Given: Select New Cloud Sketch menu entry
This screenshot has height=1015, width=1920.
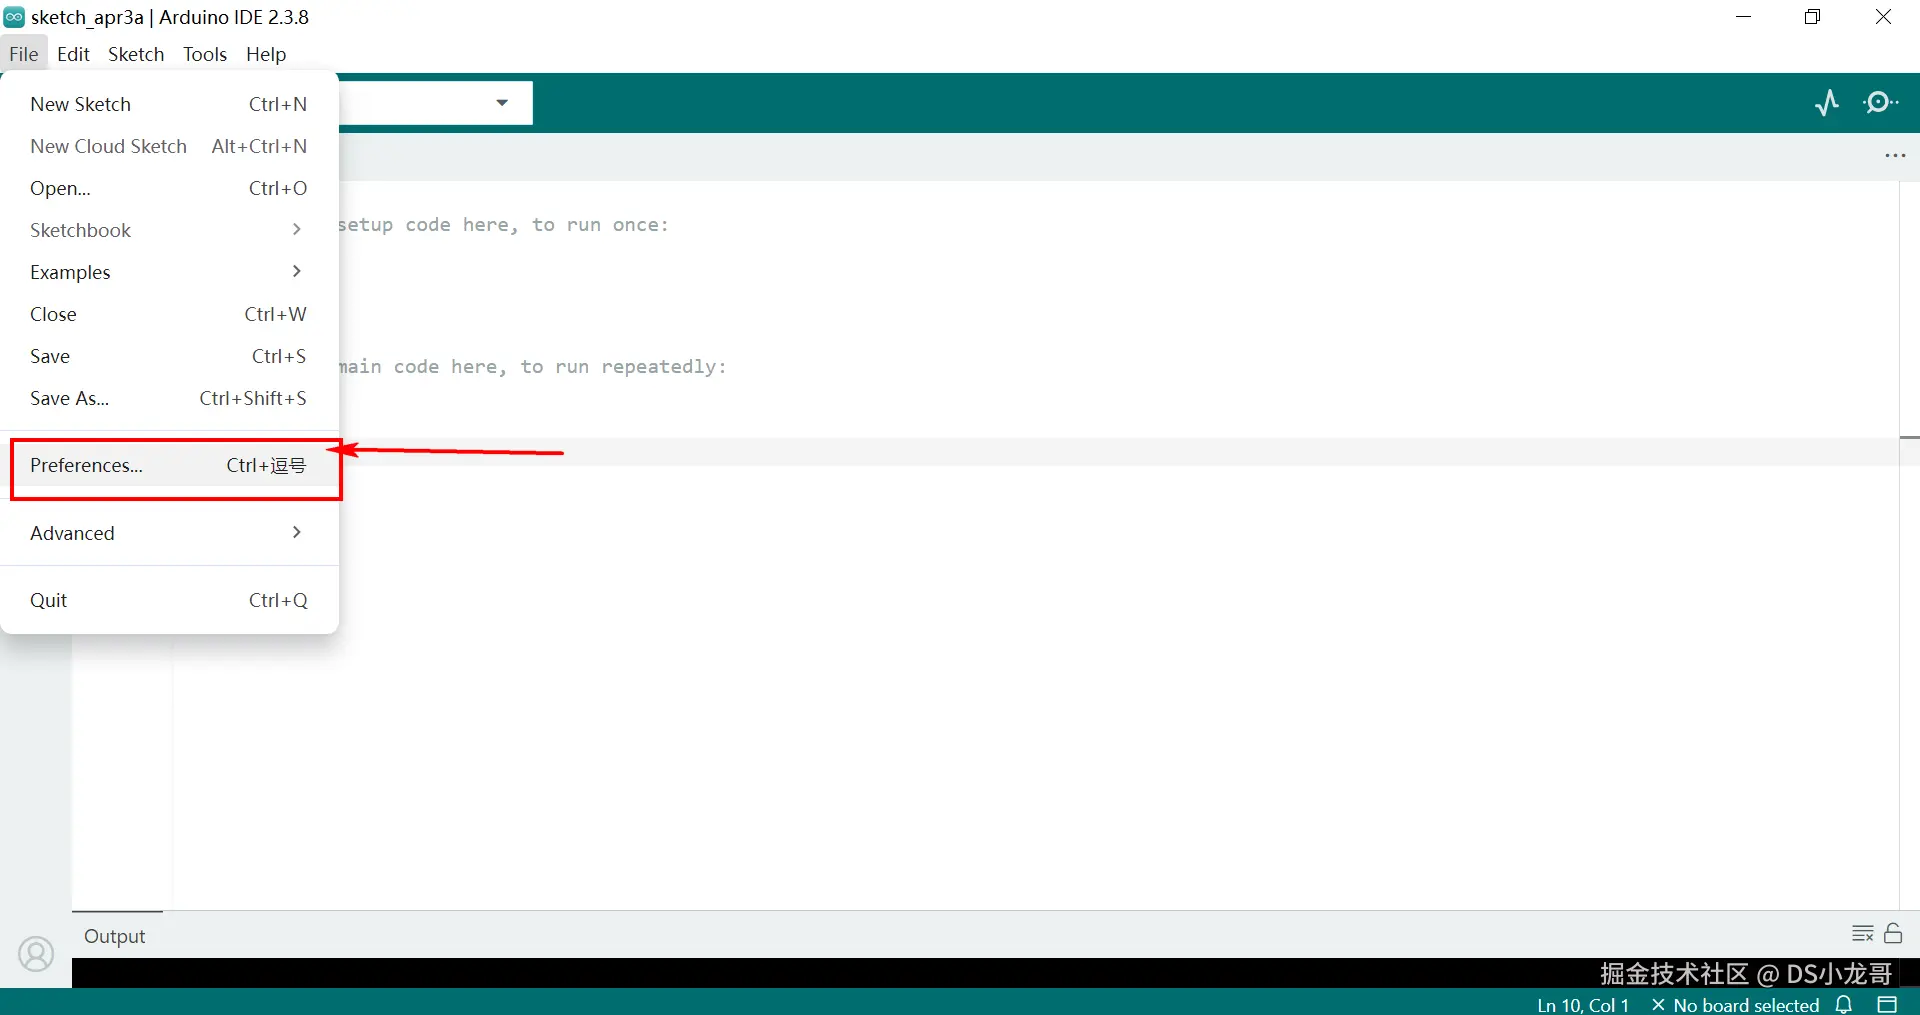Looking at the screenshot, I should pos(169,146).
